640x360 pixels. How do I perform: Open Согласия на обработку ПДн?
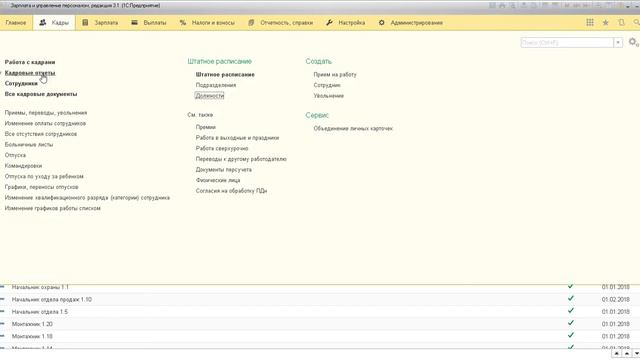(231, 191)
